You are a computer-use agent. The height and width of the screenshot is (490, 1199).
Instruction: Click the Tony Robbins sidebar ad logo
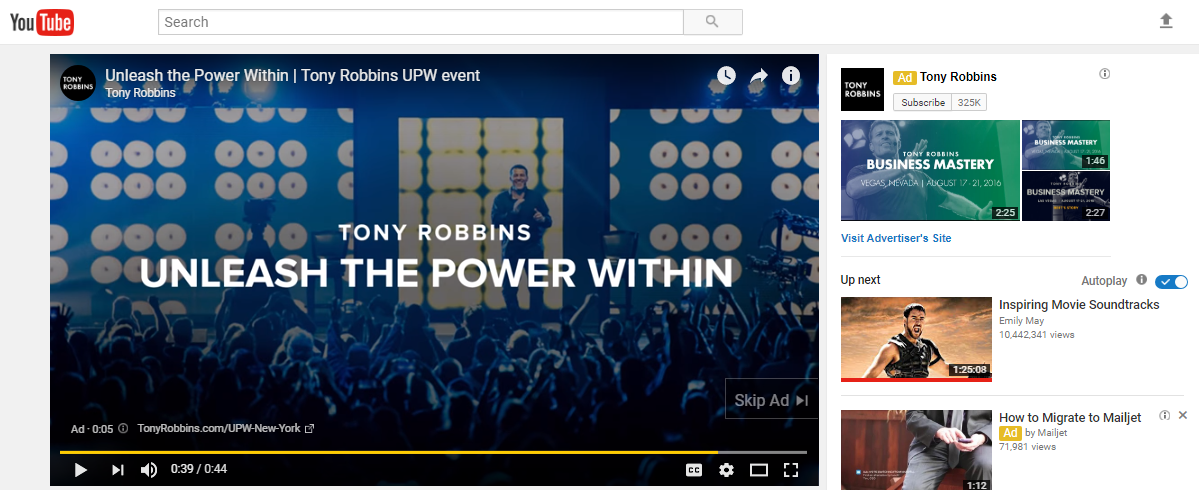click(862, 89)
